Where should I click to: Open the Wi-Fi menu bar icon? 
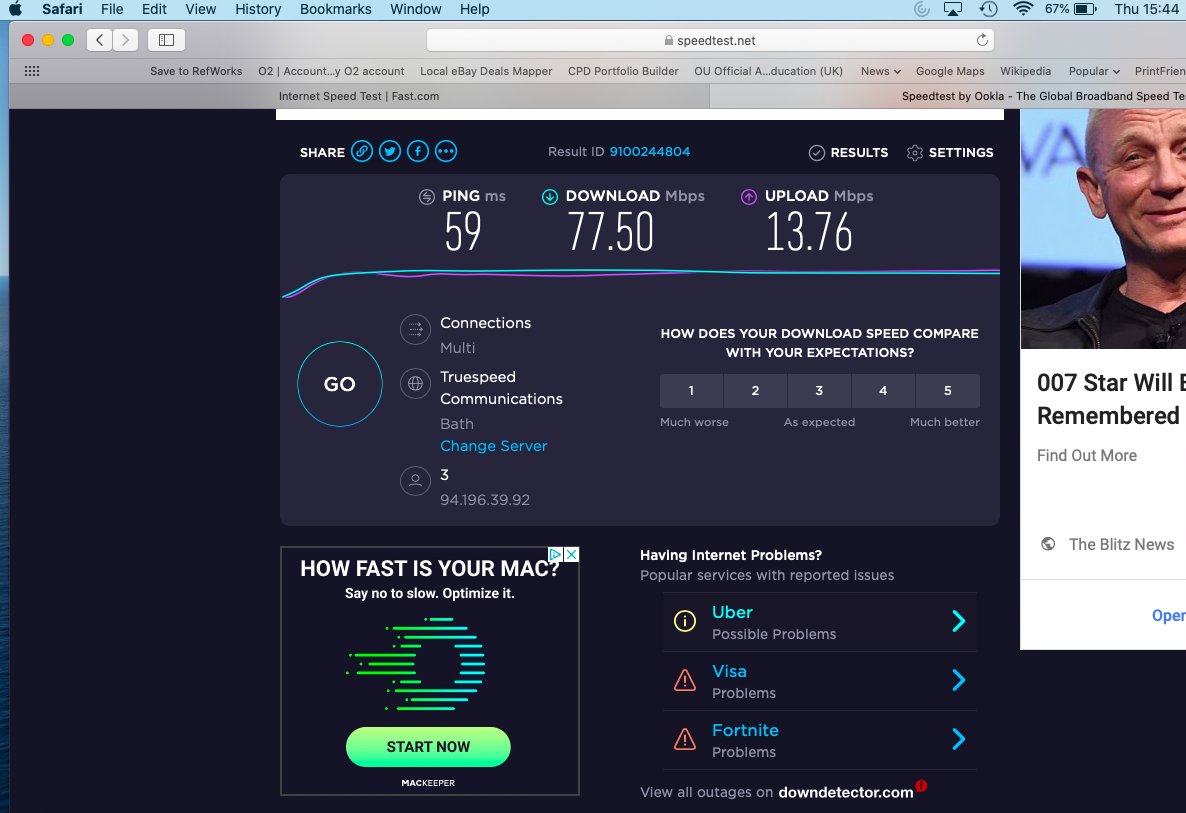1023,9
